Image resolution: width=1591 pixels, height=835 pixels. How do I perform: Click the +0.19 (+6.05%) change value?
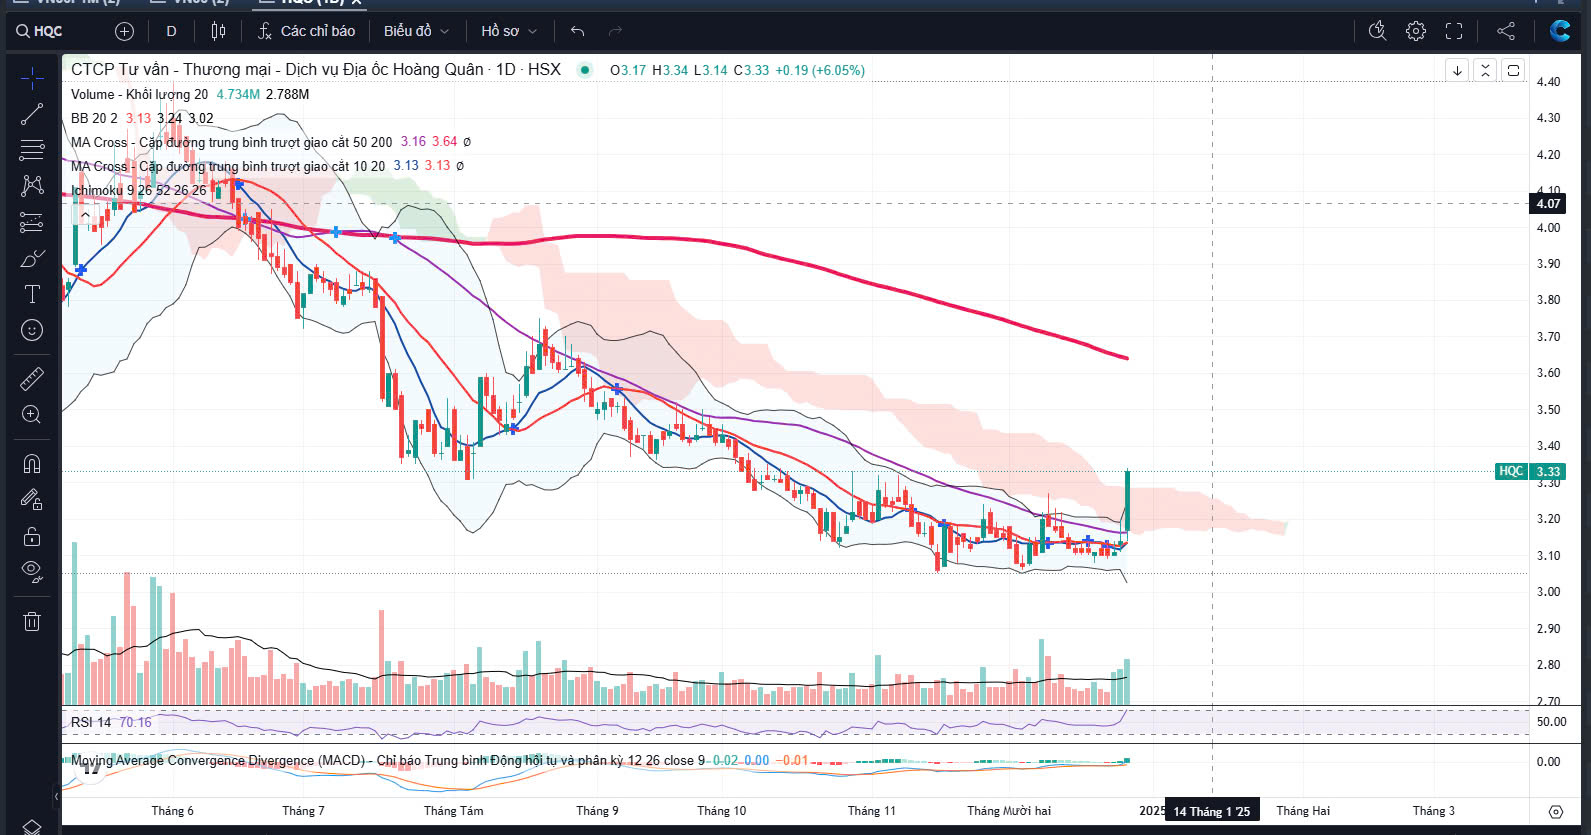tap(820, 70)
